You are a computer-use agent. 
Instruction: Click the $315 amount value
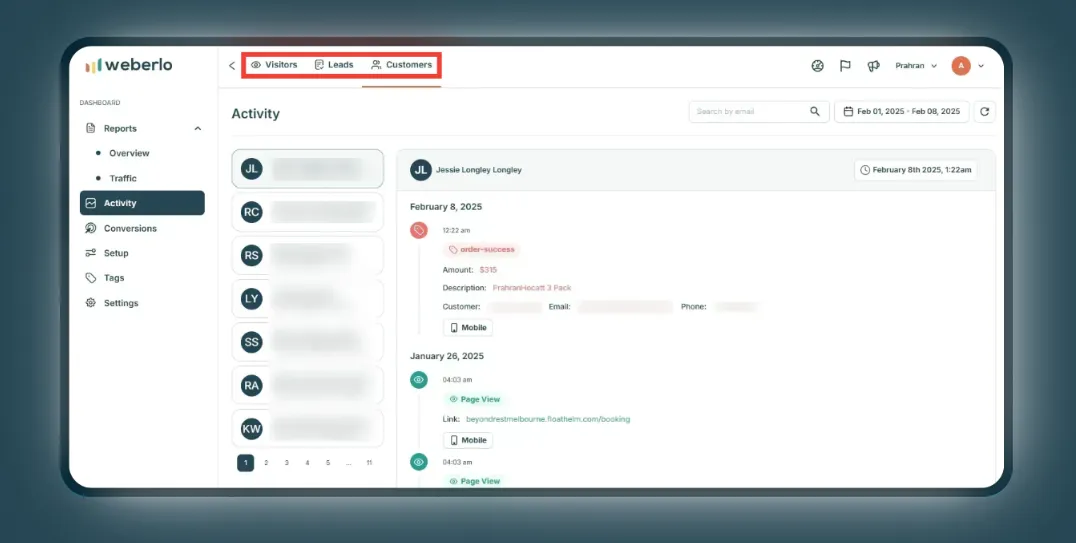(488, 270)
